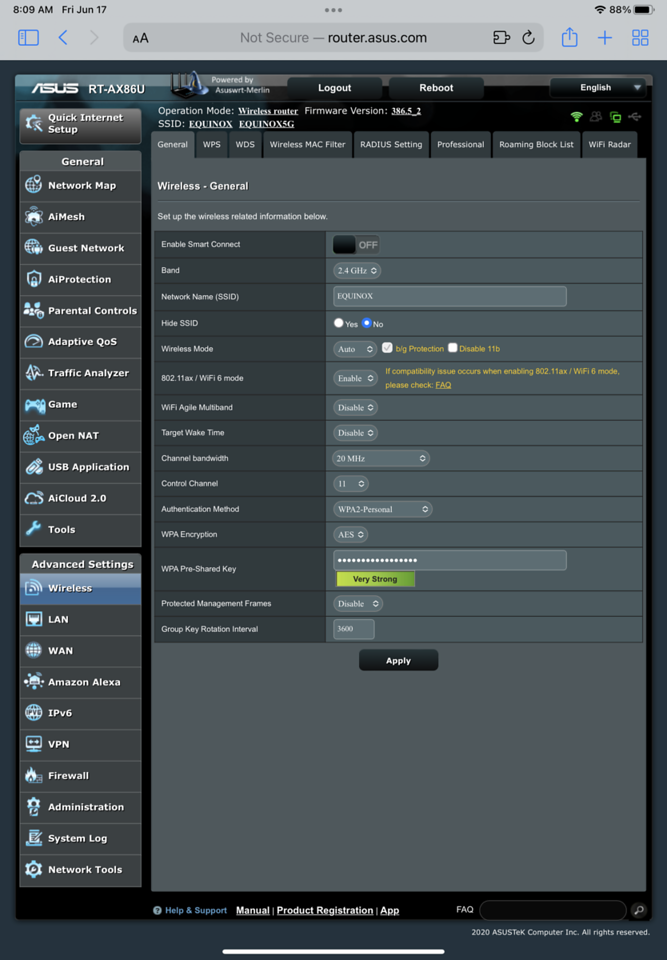
Task: Open the Open NAT page
Action: [80, 435]
